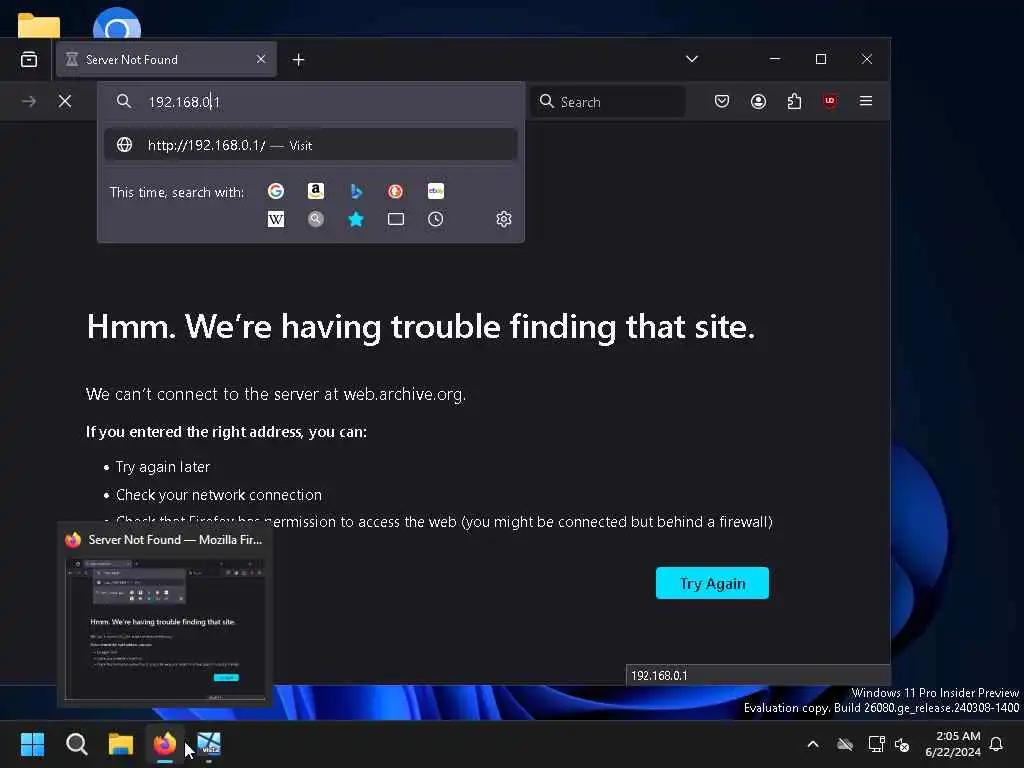Open the Extensions puzzle menu
The width and height of the screenshot is (1024, 768).
click(794, 101)
